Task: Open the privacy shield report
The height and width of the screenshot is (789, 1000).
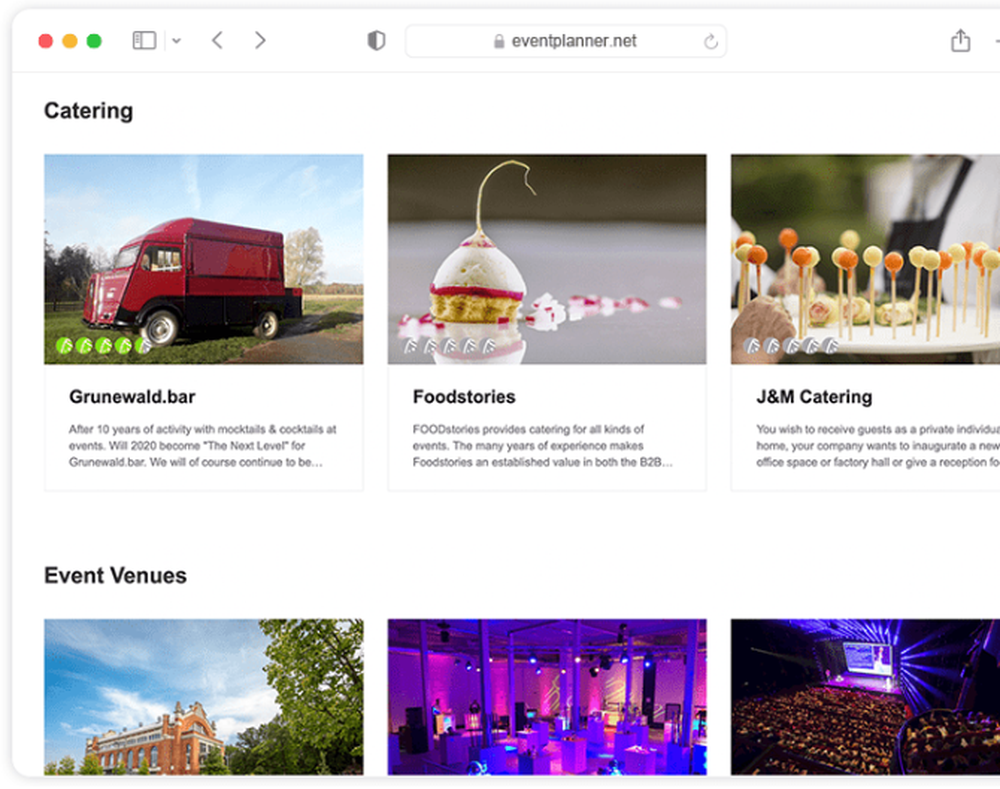Action: (375, 40)
